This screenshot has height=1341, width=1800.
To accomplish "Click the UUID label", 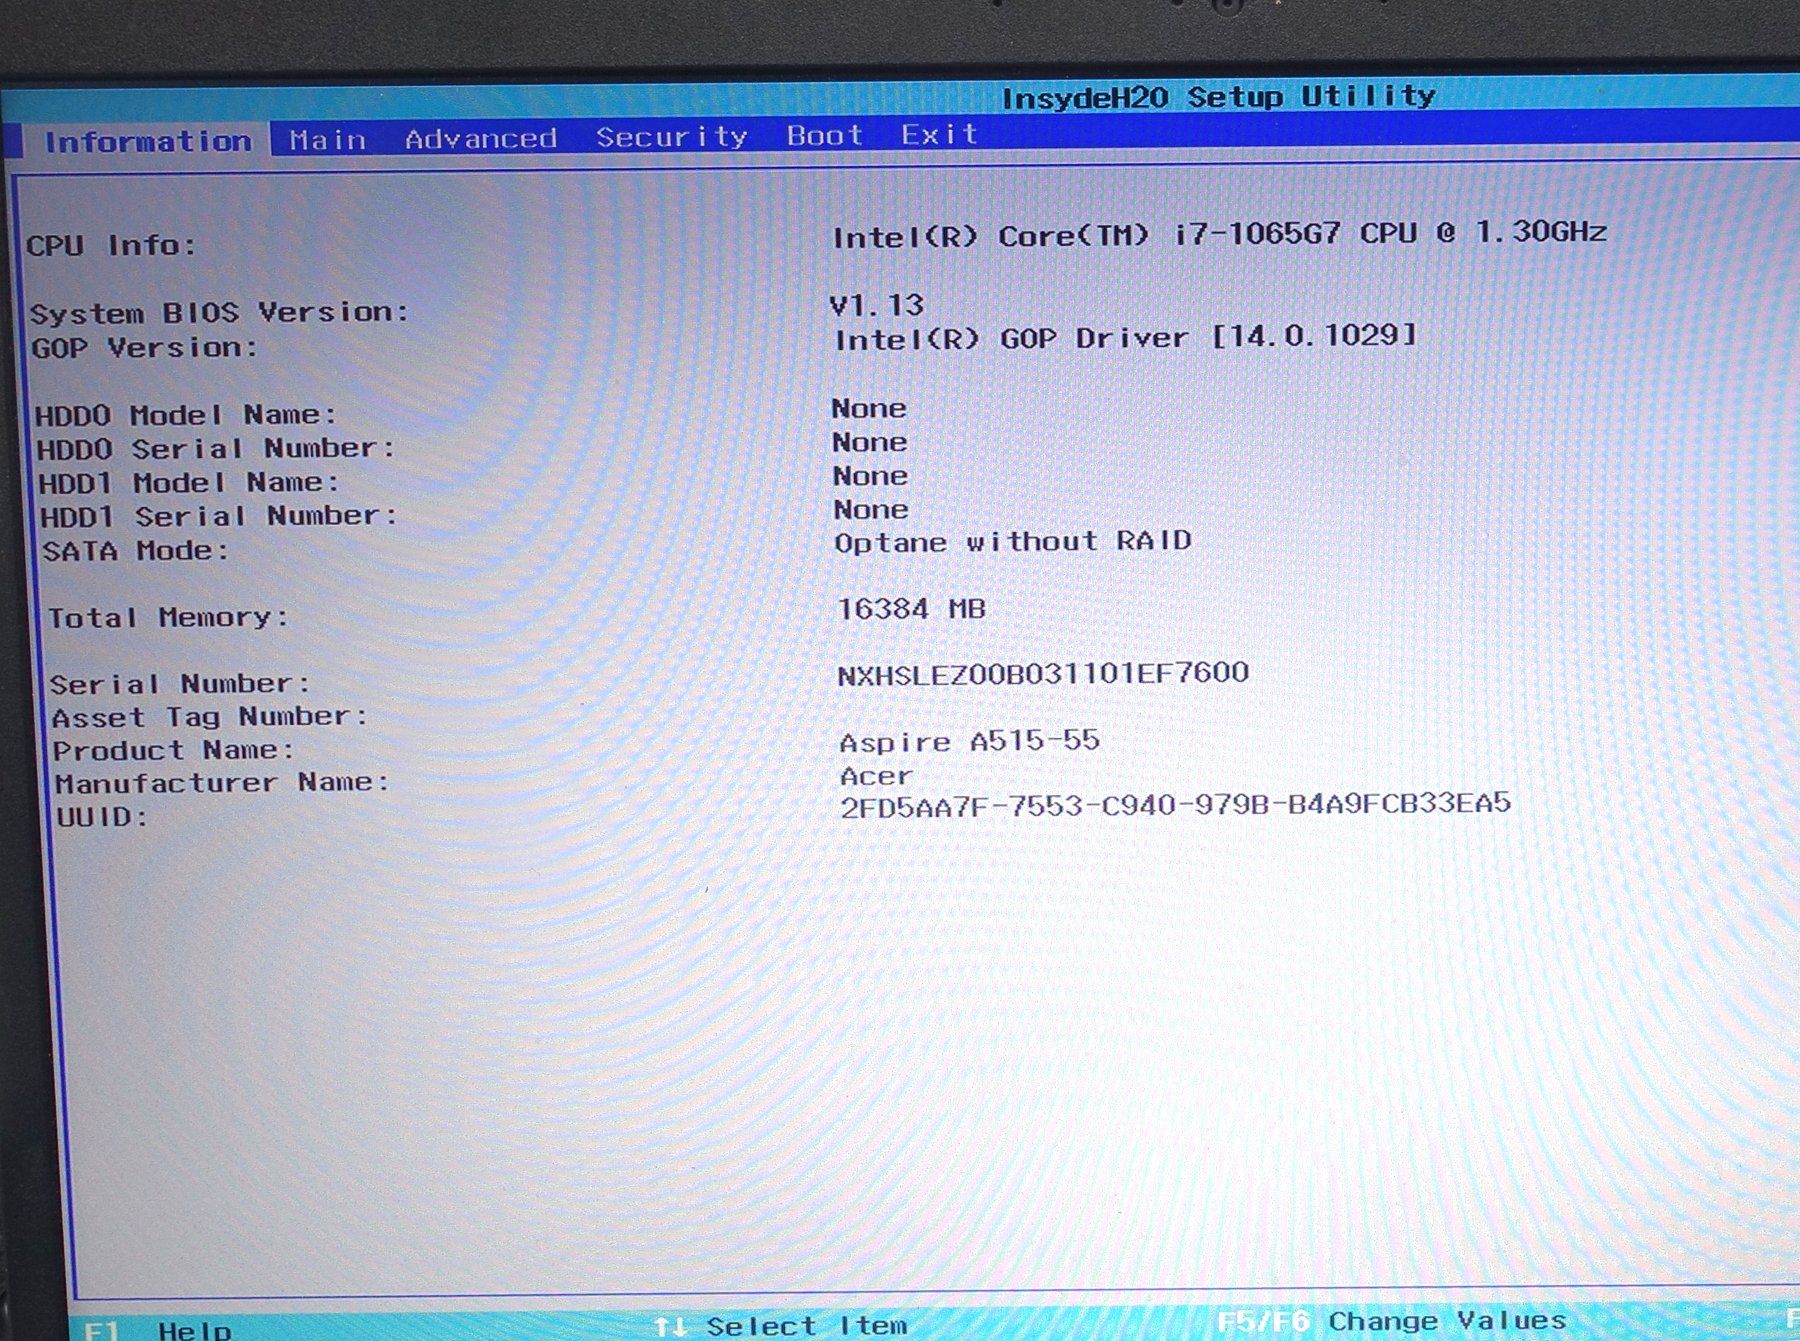I will point(102,817).
